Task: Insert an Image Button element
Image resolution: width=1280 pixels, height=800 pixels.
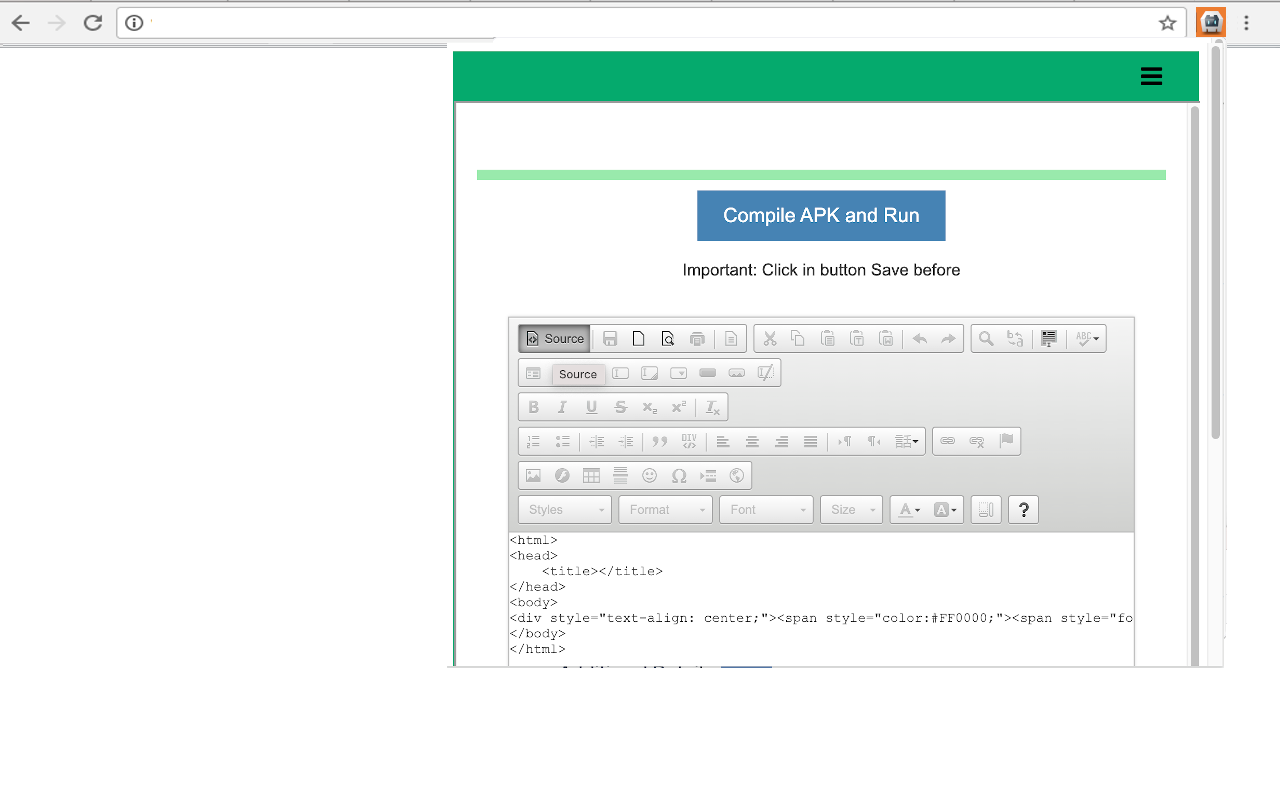Action: tap(737, 373)
